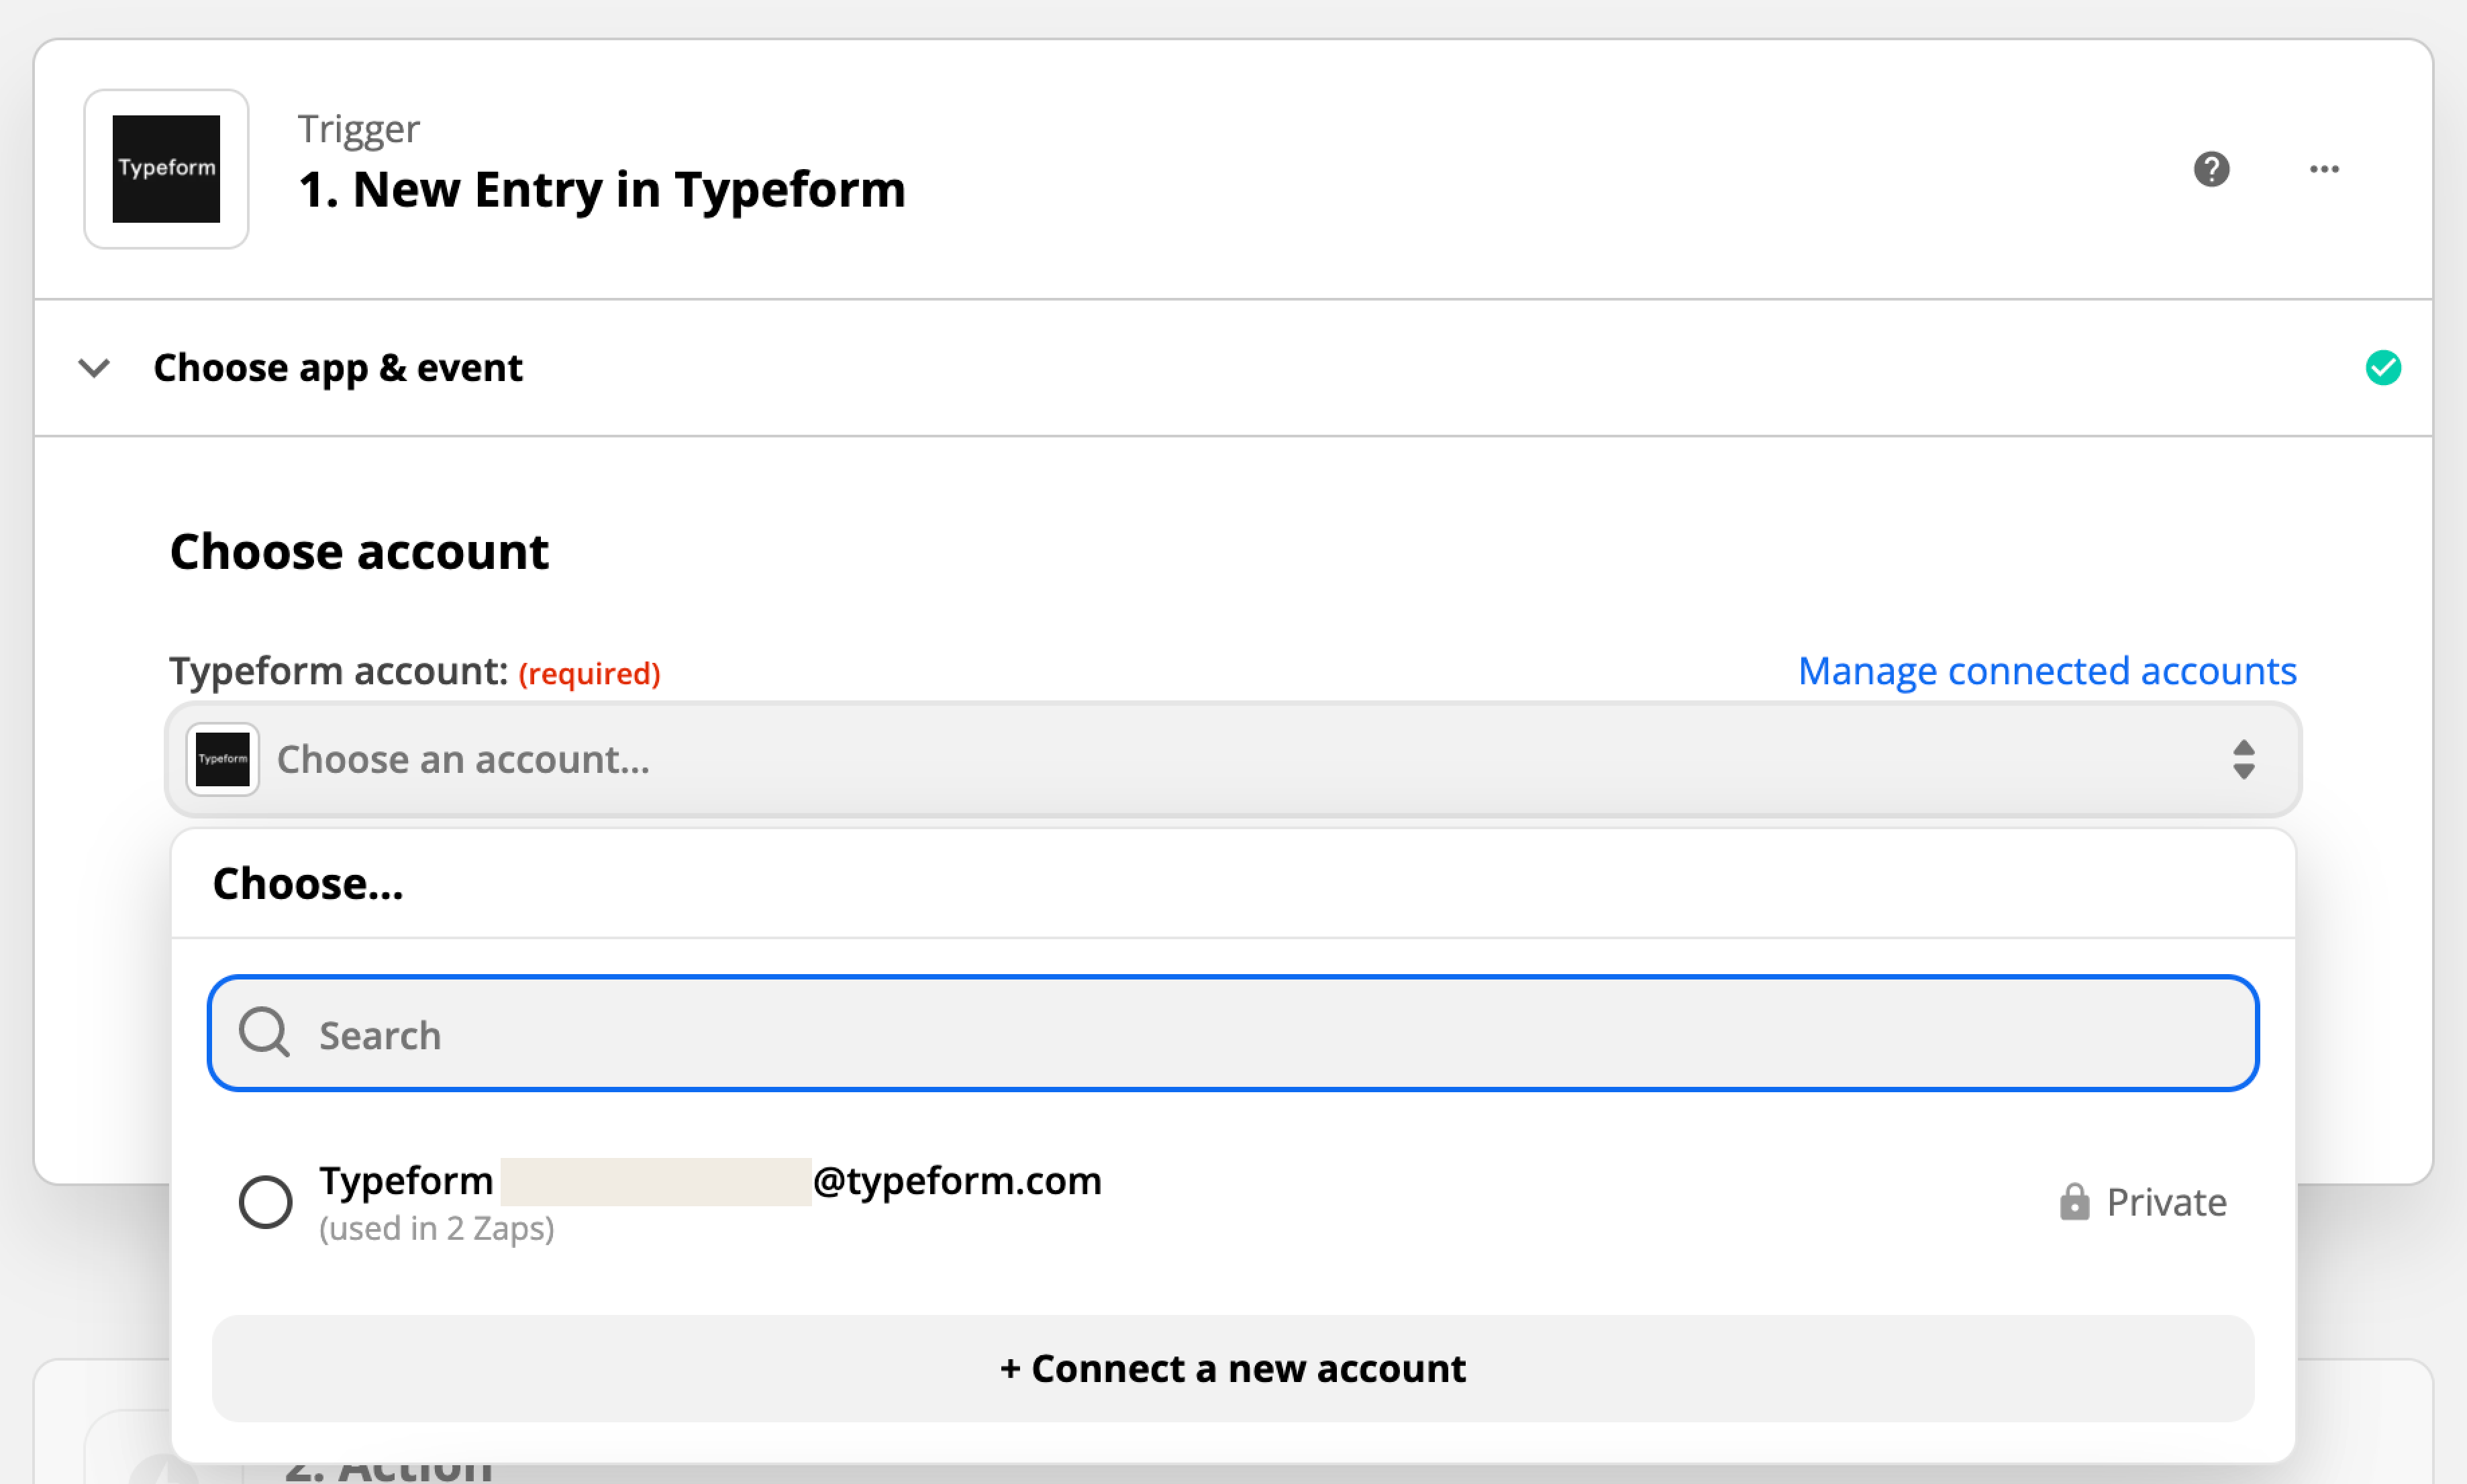Image resolution: width=2467 pixels, height=1484 pixels.
Task: Click the New Entry in Typeform step title
Action: (602, 189)
